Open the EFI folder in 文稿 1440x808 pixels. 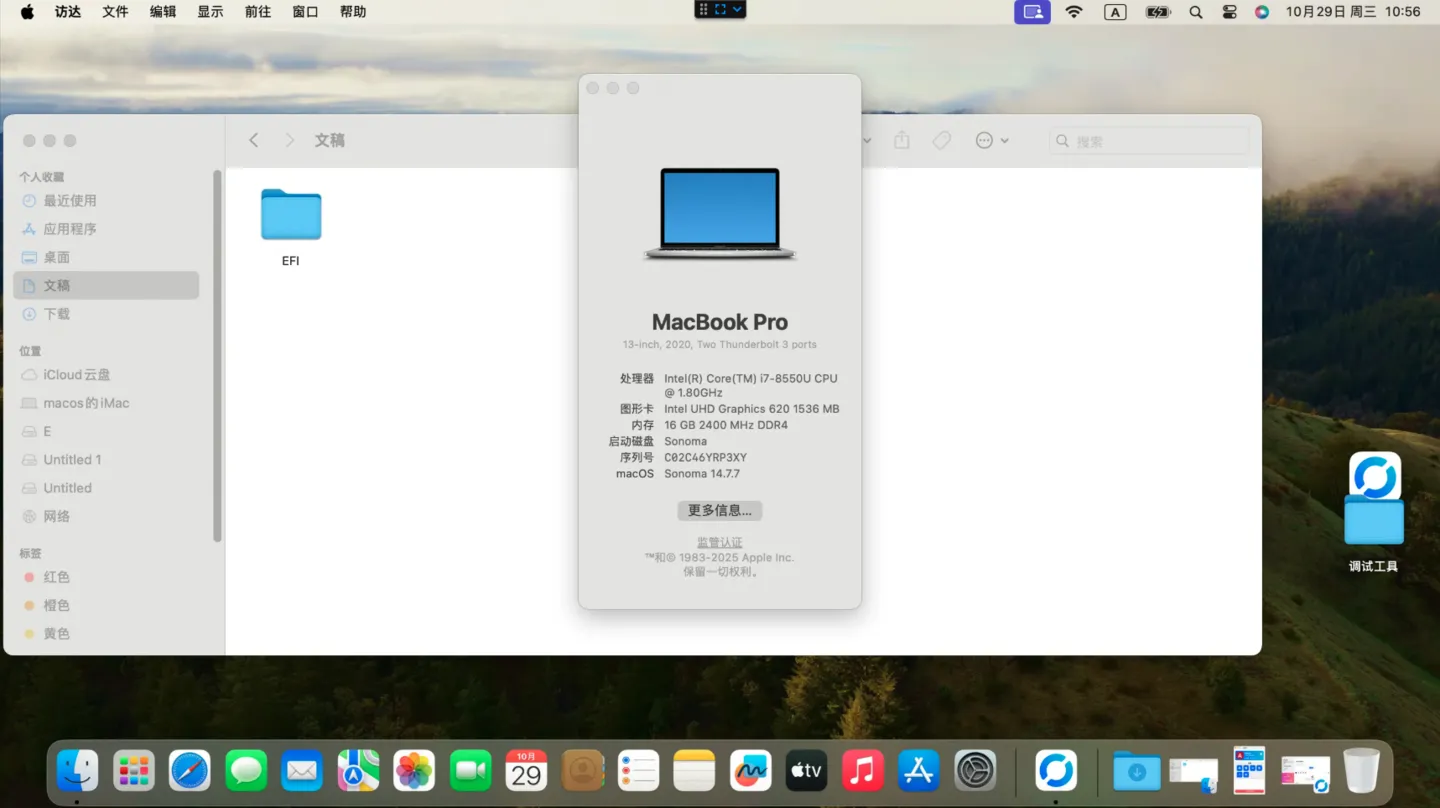[290, 214]
